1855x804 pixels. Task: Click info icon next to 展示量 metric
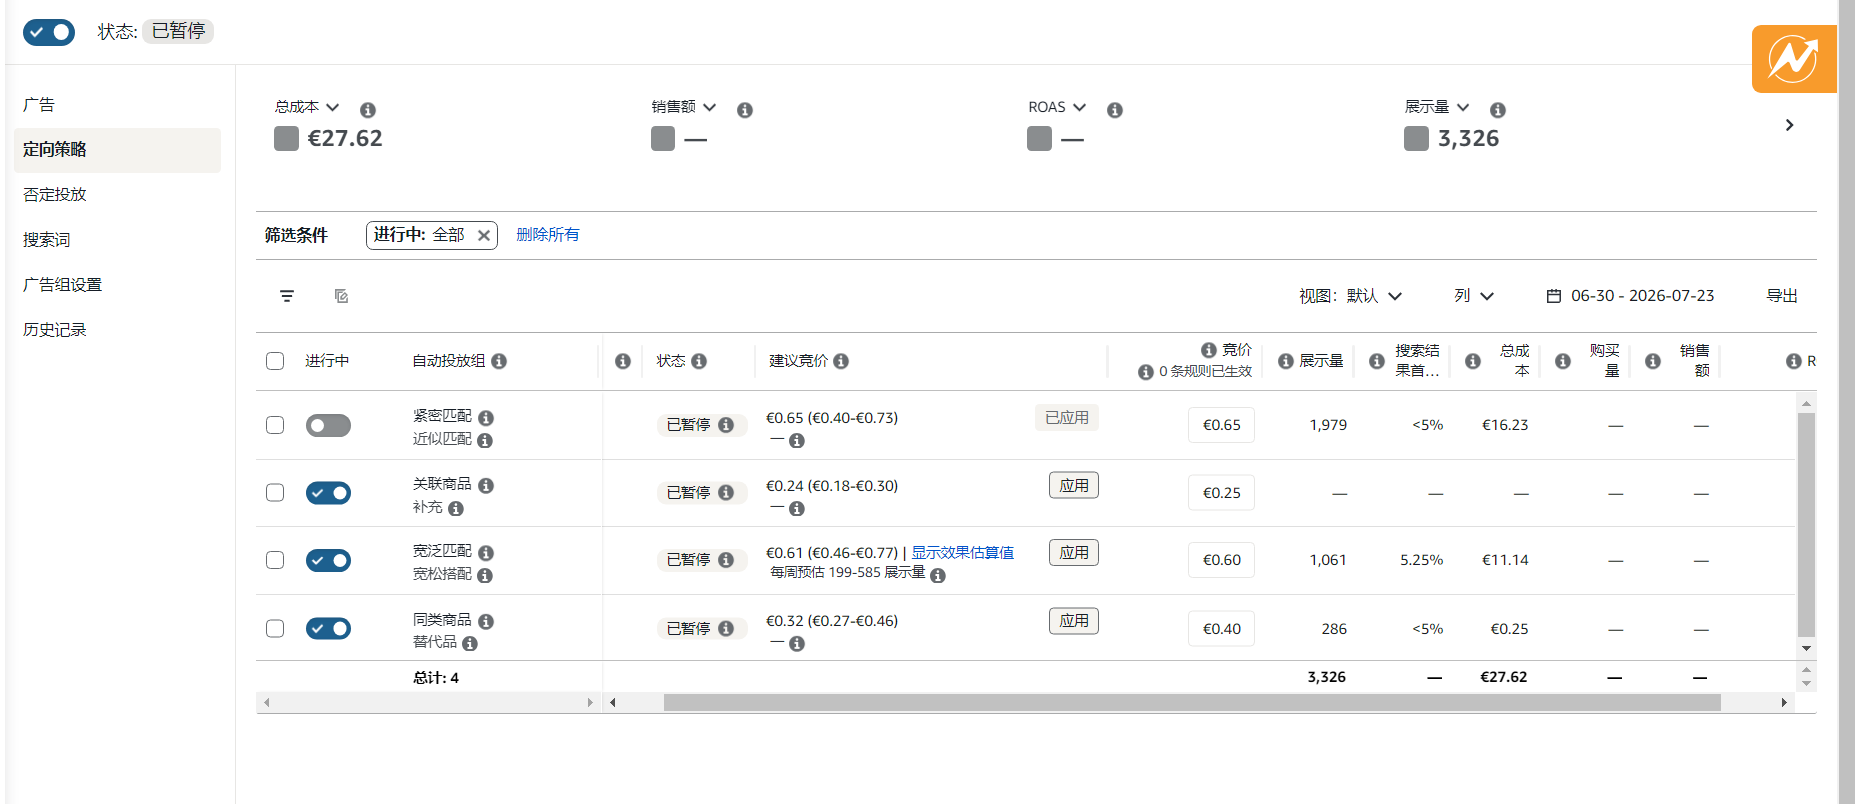click(1498, 110)
